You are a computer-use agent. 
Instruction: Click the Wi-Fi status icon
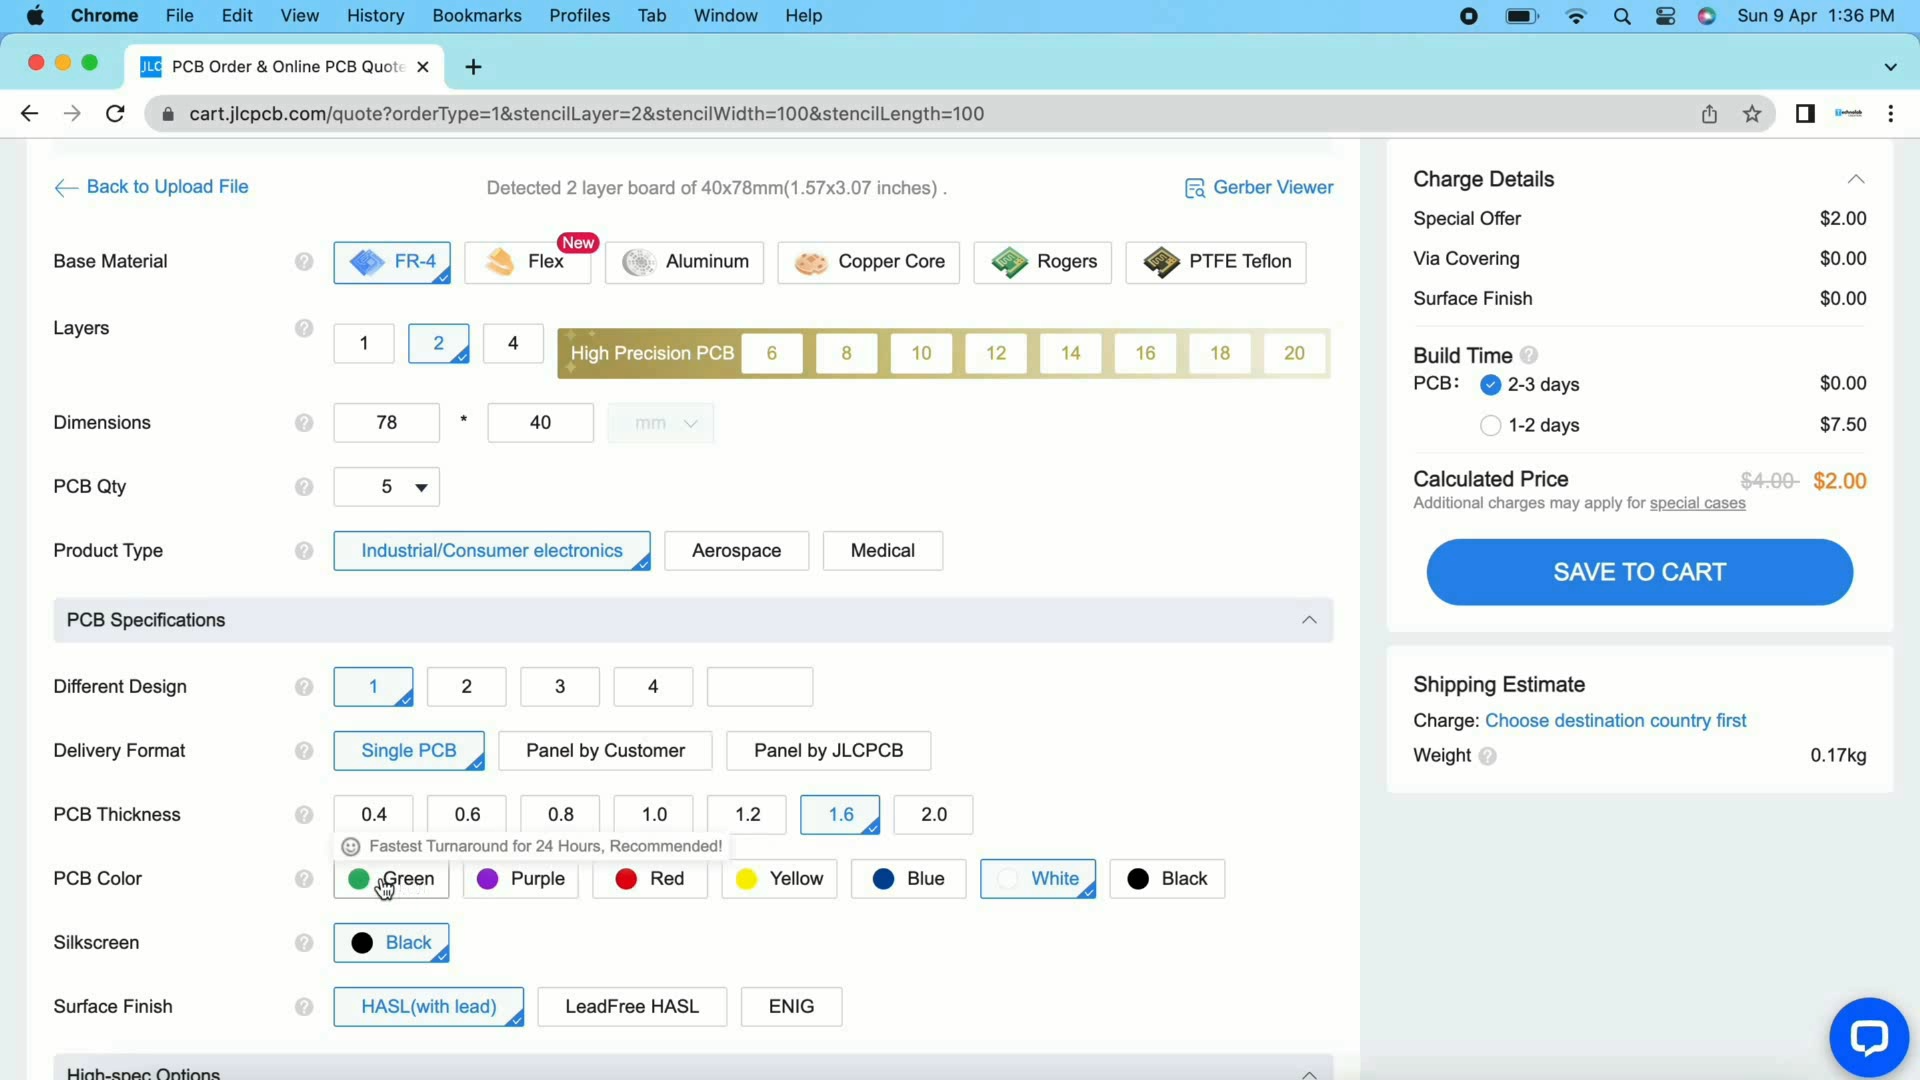1576,16
